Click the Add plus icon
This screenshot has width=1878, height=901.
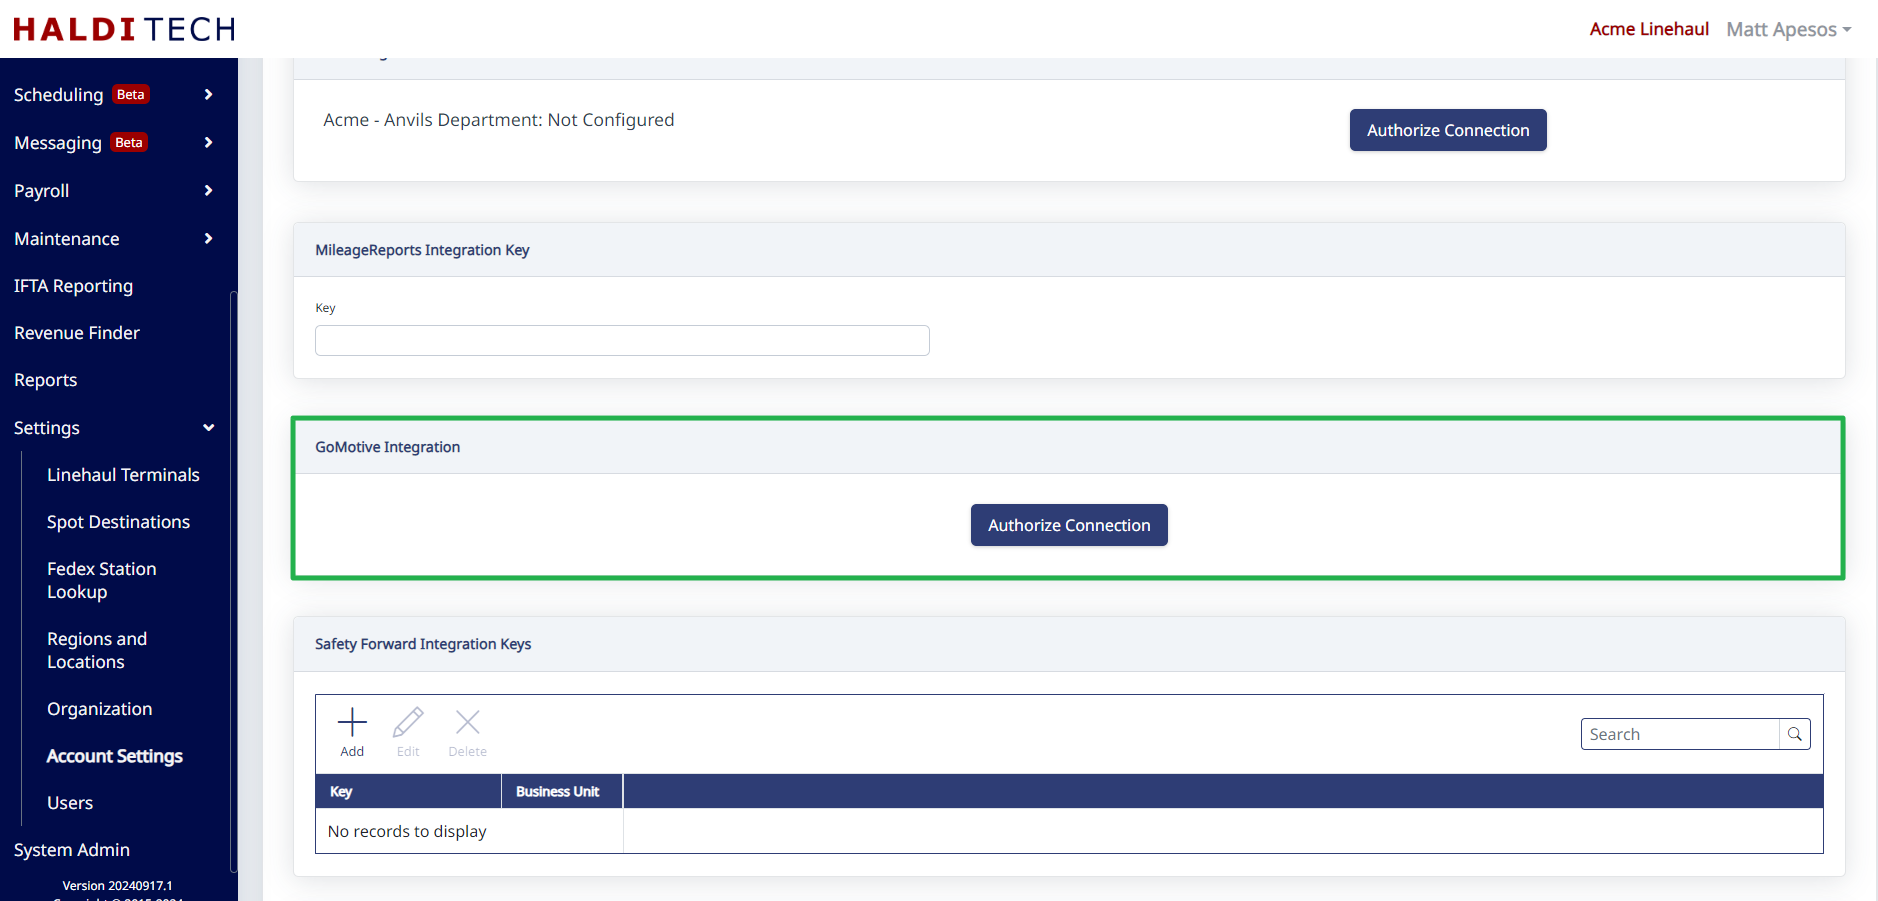352,723
